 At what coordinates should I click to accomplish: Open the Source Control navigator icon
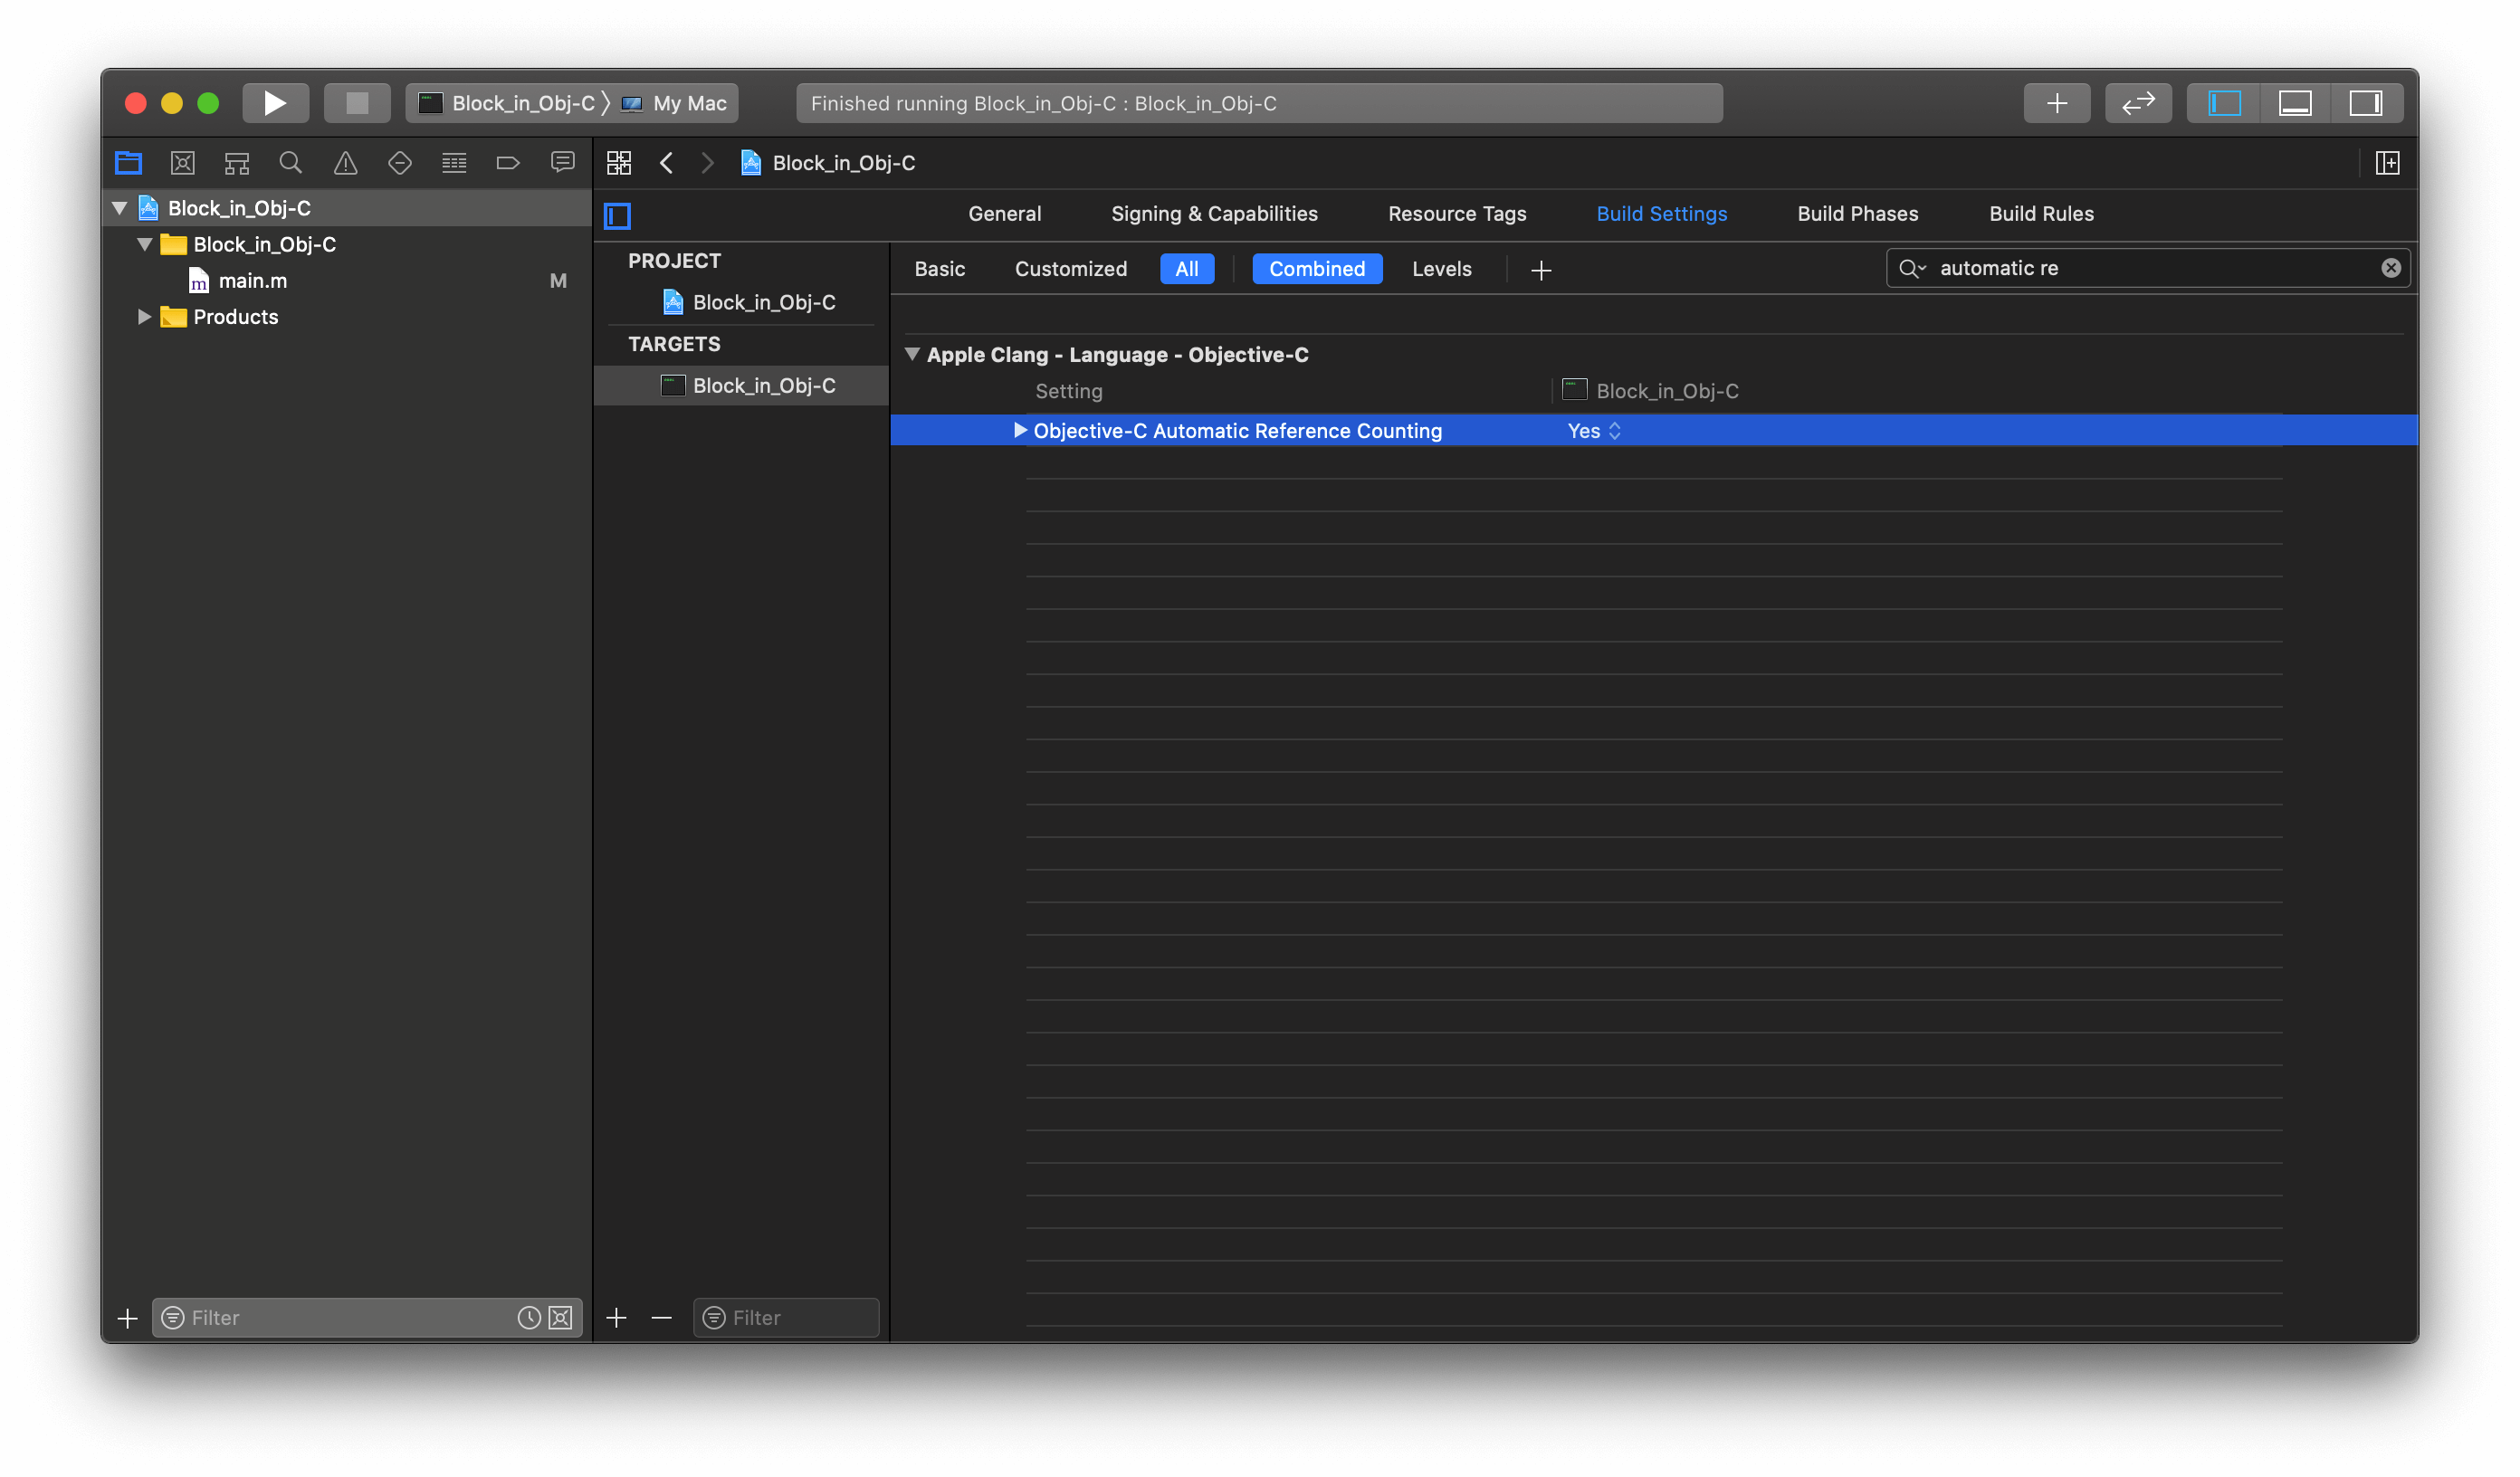pyautogui.click(x=182, y=163)
